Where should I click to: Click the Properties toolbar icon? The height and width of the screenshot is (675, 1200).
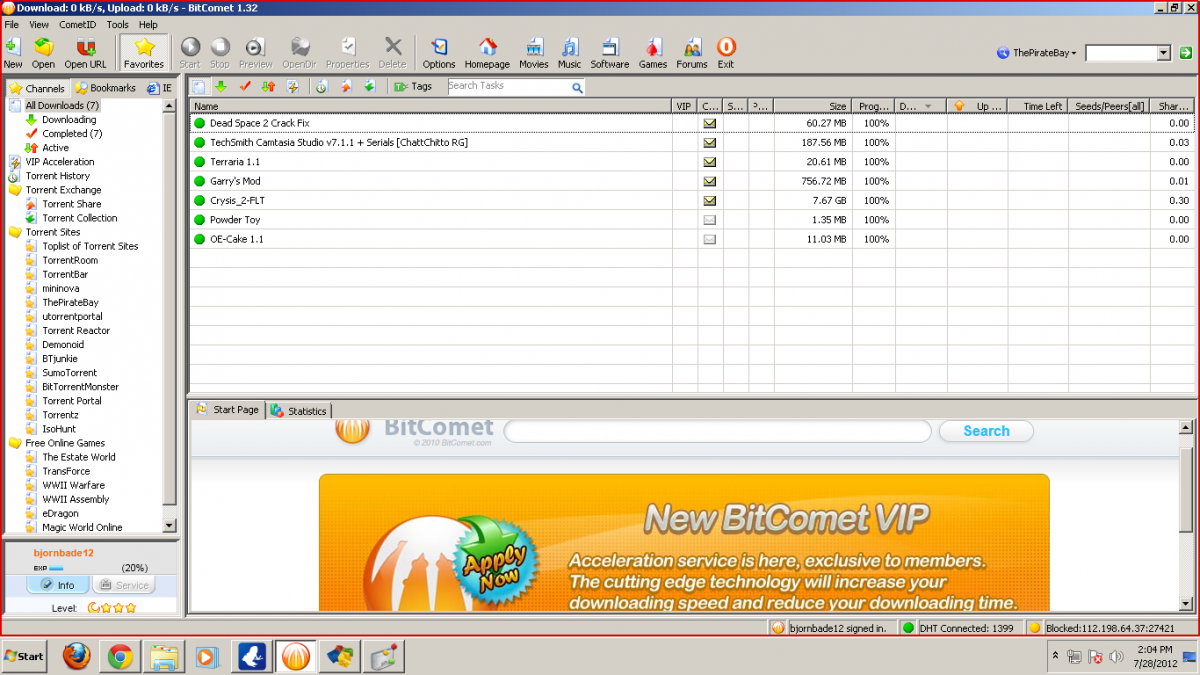347,53
